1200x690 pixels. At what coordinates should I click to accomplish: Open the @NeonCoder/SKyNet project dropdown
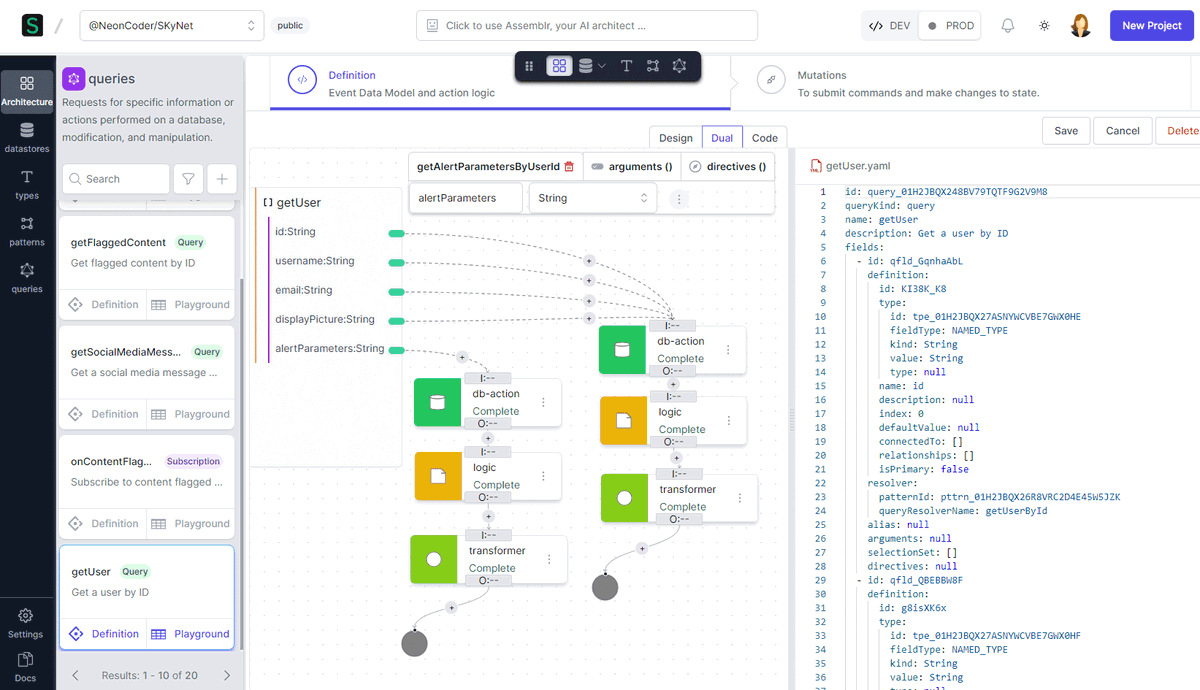(x=172, y=26)
